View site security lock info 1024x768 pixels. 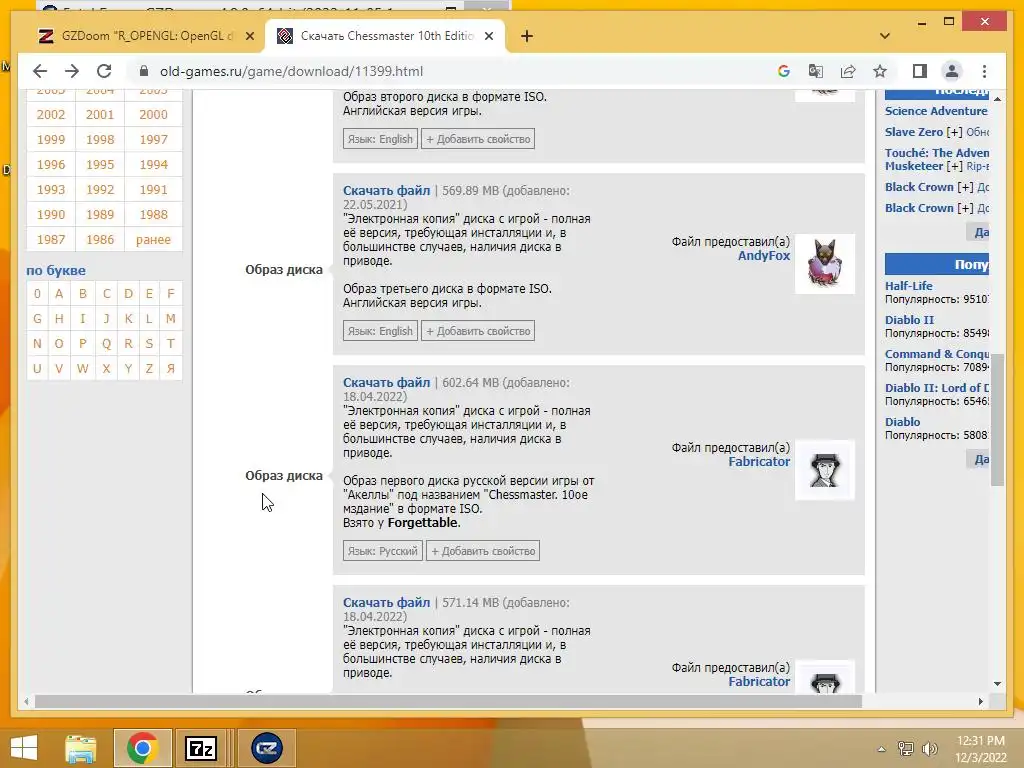(144, 71)
